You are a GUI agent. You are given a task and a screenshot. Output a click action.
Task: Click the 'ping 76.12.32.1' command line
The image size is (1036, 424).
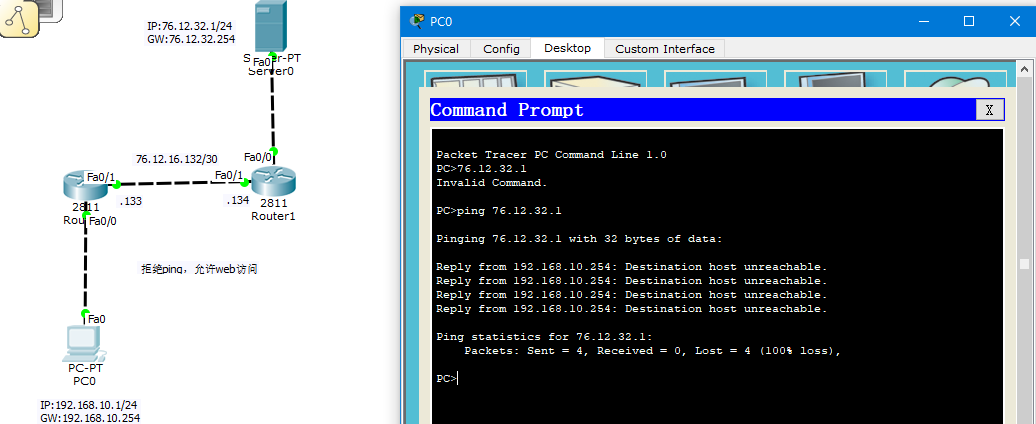coord(499,211)
